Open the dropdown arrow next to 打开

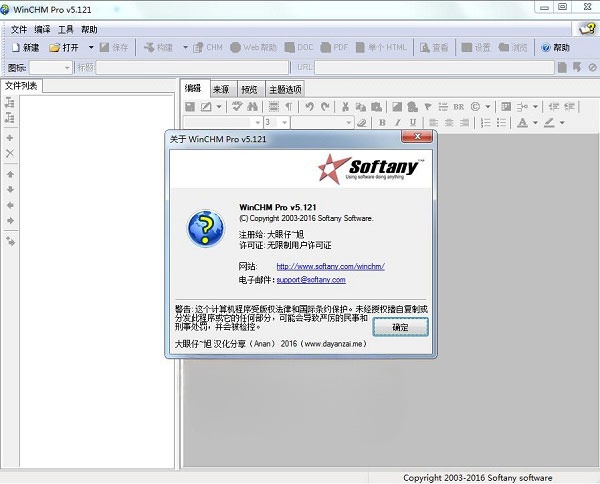tap(90, 47)
